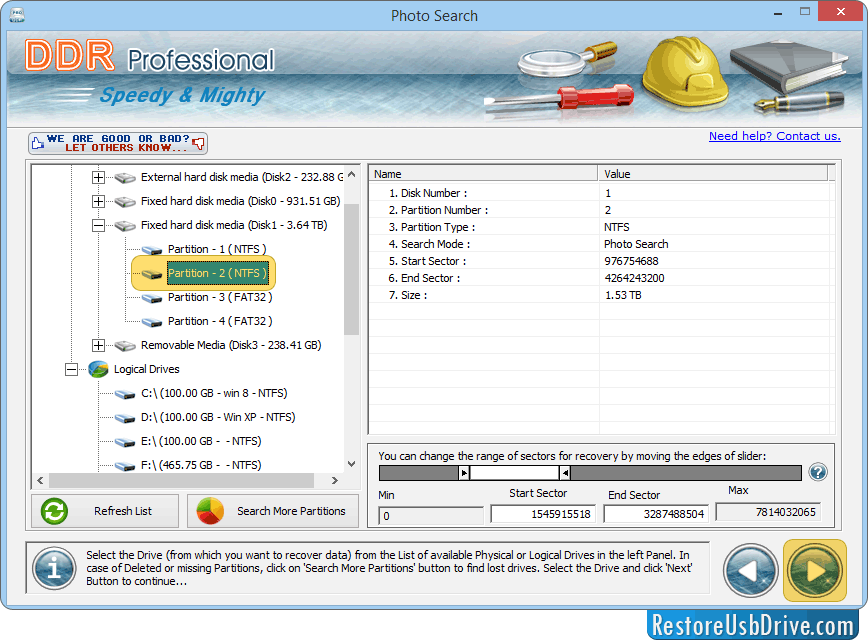Click the 'Partition Number' row
This screenshot has height=640, width=868.
coord(601,210)
